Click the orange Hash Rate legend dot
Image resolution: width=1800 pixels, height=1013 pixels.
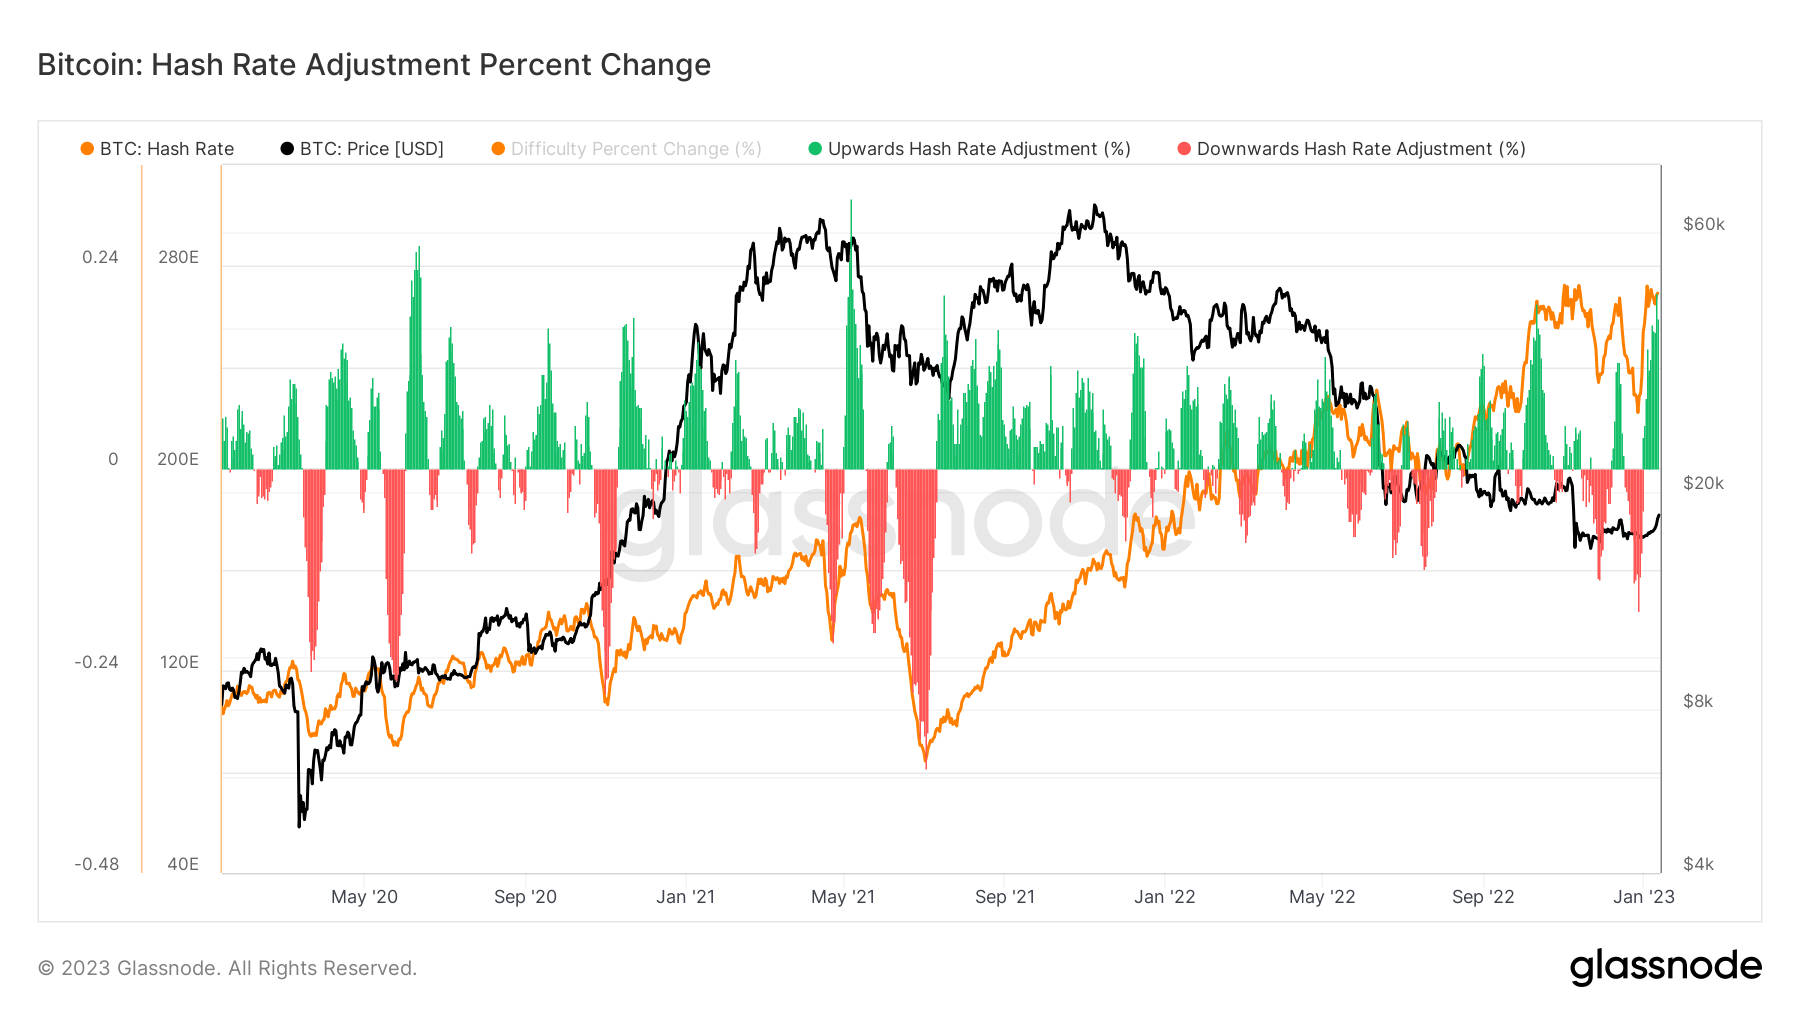(x=87, y=149)
